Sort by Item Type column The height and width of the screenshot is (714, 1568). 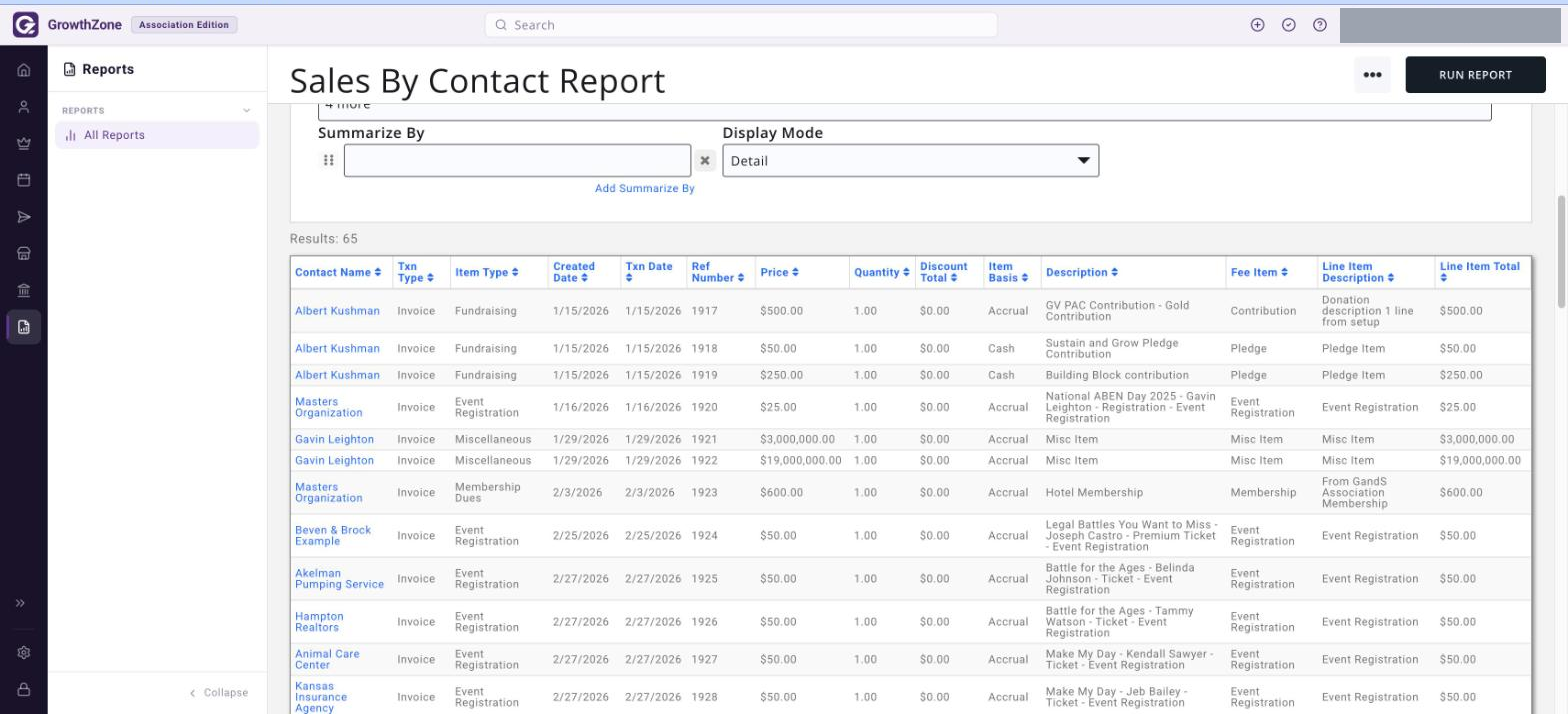(x=487, y=272)
